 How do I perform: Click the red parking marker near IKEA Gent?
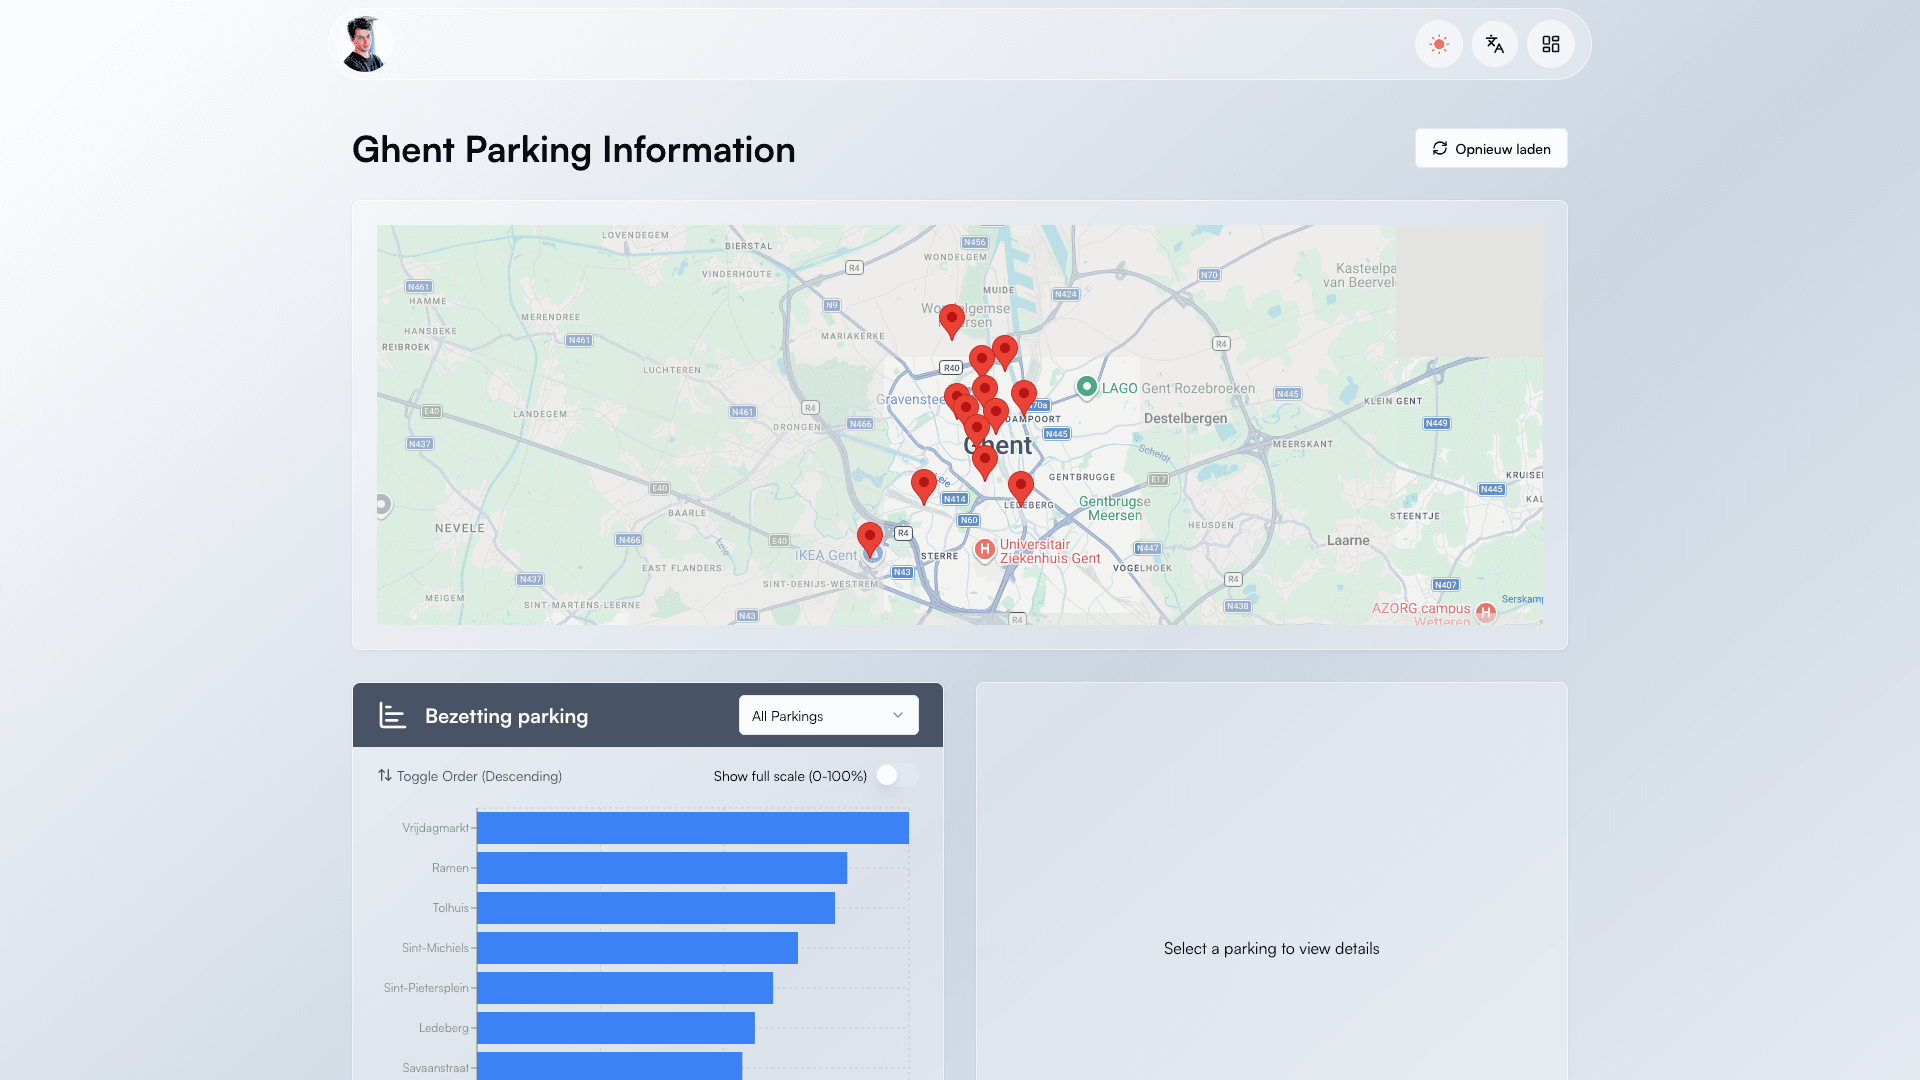tap(869, 538)
